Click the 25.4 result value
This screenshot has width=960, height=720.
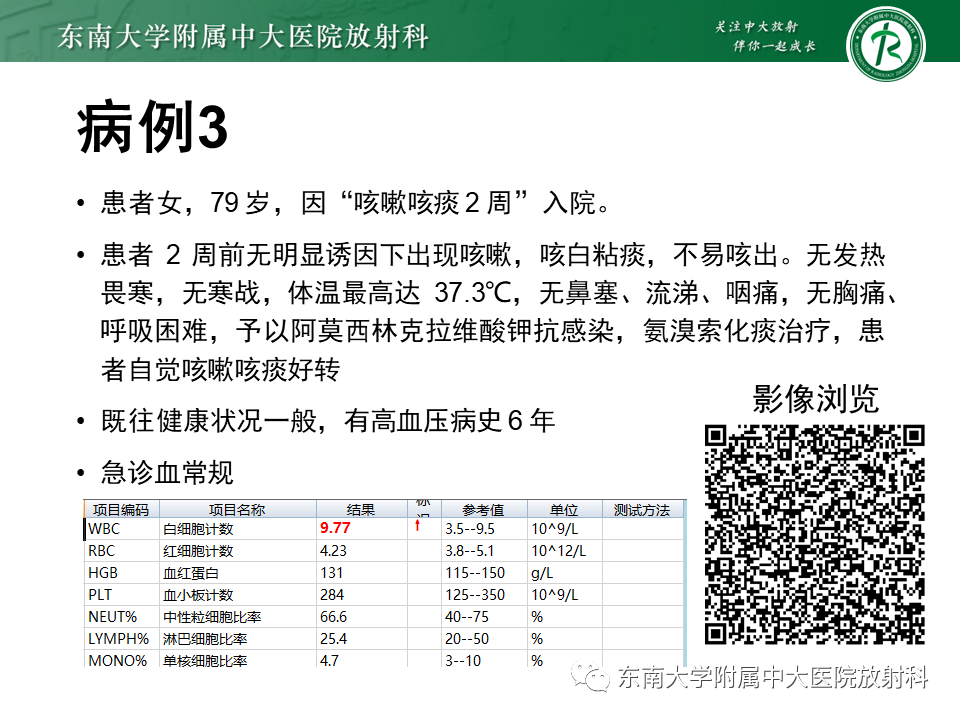(333, 639)
